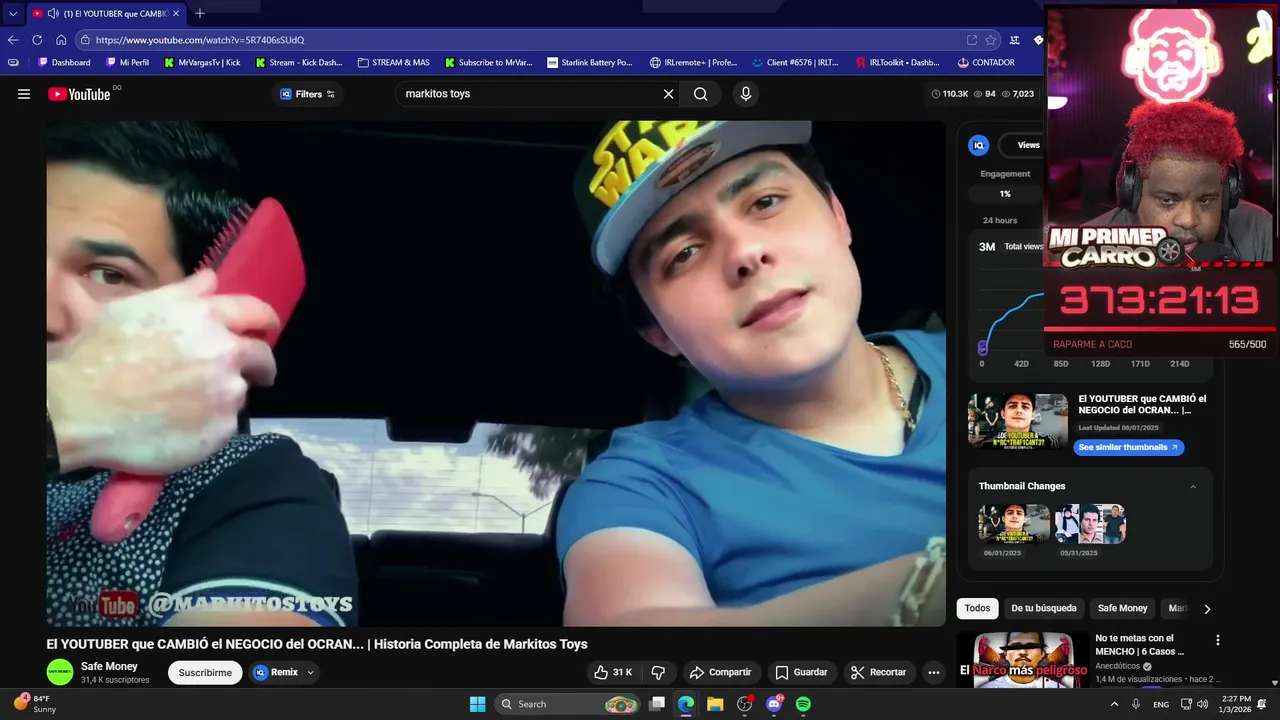
Task: Open the IRLToolkit Dashboard bookmark
Action: [x=898, y=62]
